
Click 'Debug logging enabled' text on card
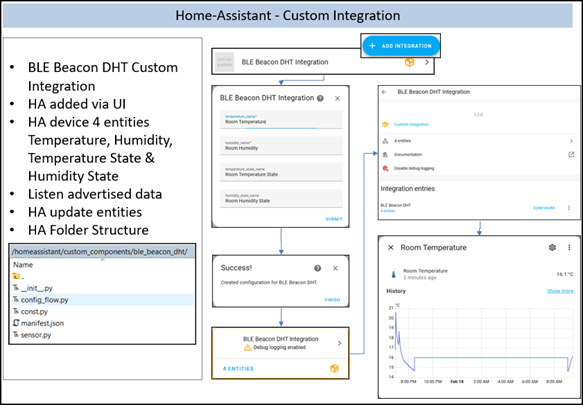tap(280, 348)
